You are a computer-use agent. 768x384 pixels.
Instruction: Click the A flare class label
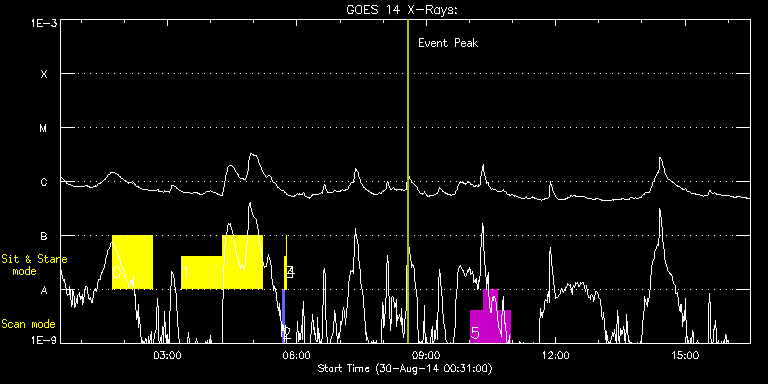pyautogui.click(x=44, y=290)
